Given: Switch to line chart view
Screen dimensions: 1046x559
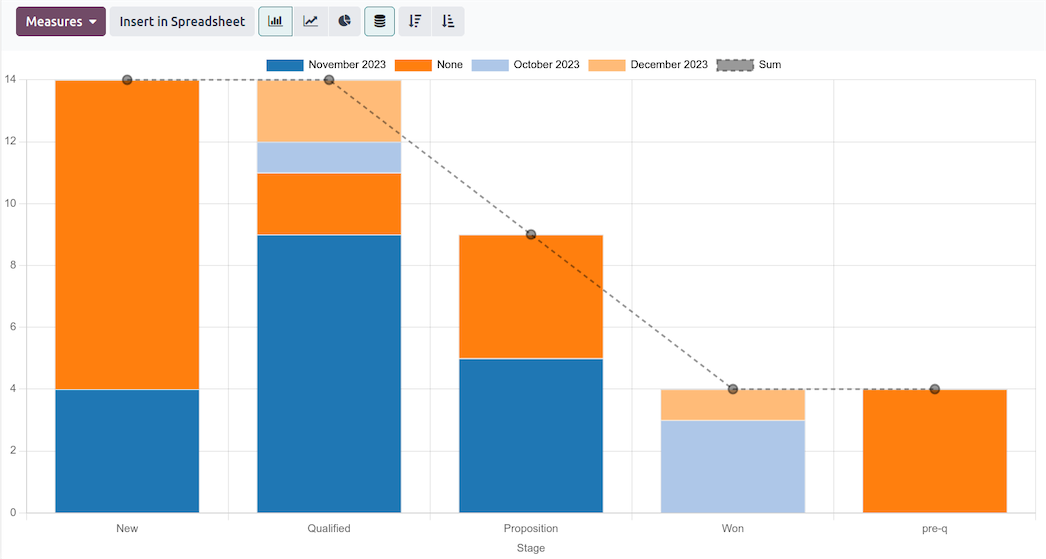Looking at the screenshot, I should (311, 21).
